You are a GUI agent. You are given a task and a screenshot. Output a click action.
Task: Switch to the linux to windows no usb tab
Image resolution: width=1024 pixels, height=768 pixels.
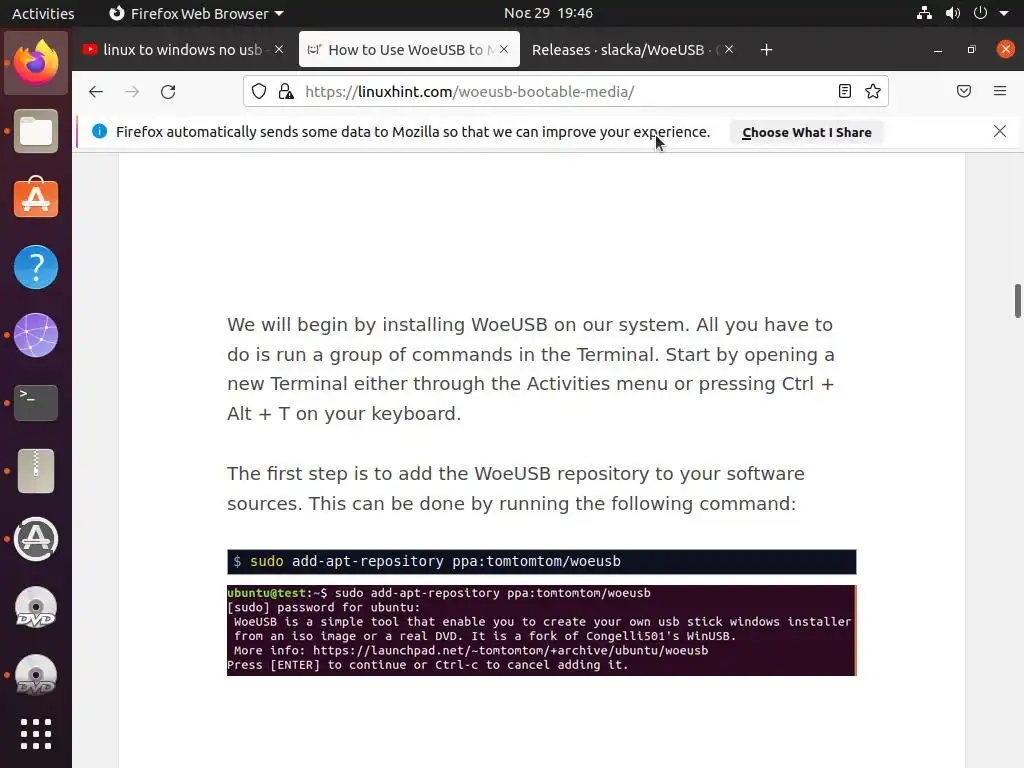click(x=183, y=50)
